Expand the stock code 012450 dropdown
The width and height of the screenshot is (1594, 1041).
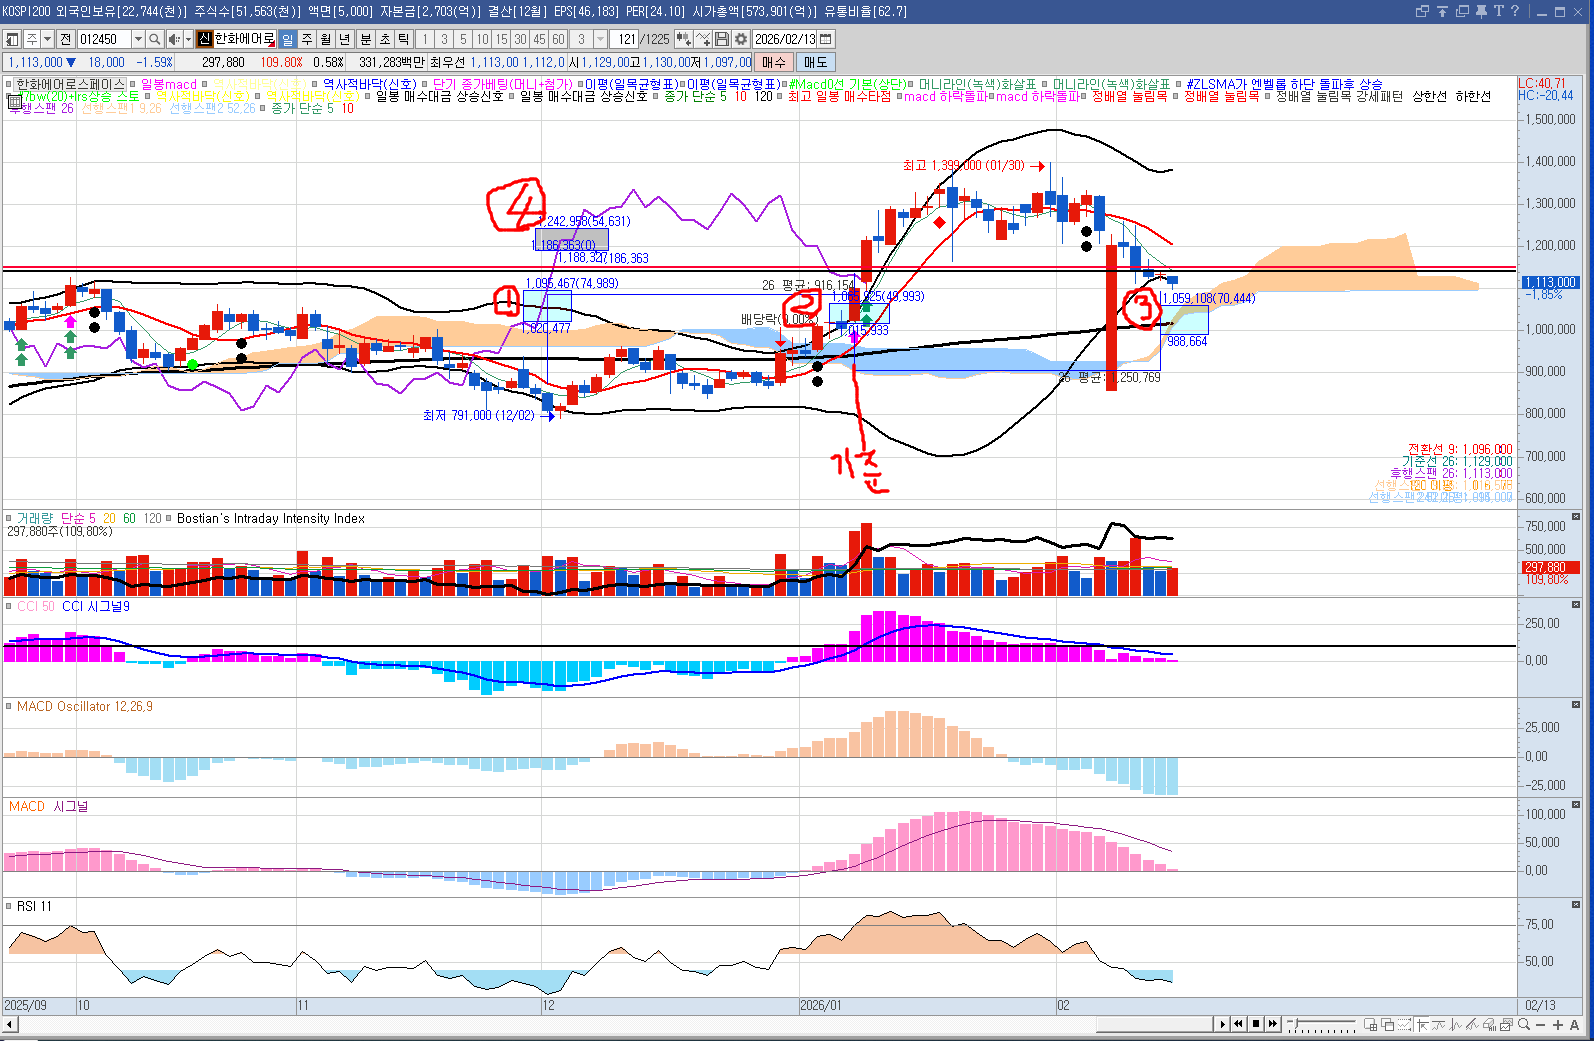pos(139,39)
